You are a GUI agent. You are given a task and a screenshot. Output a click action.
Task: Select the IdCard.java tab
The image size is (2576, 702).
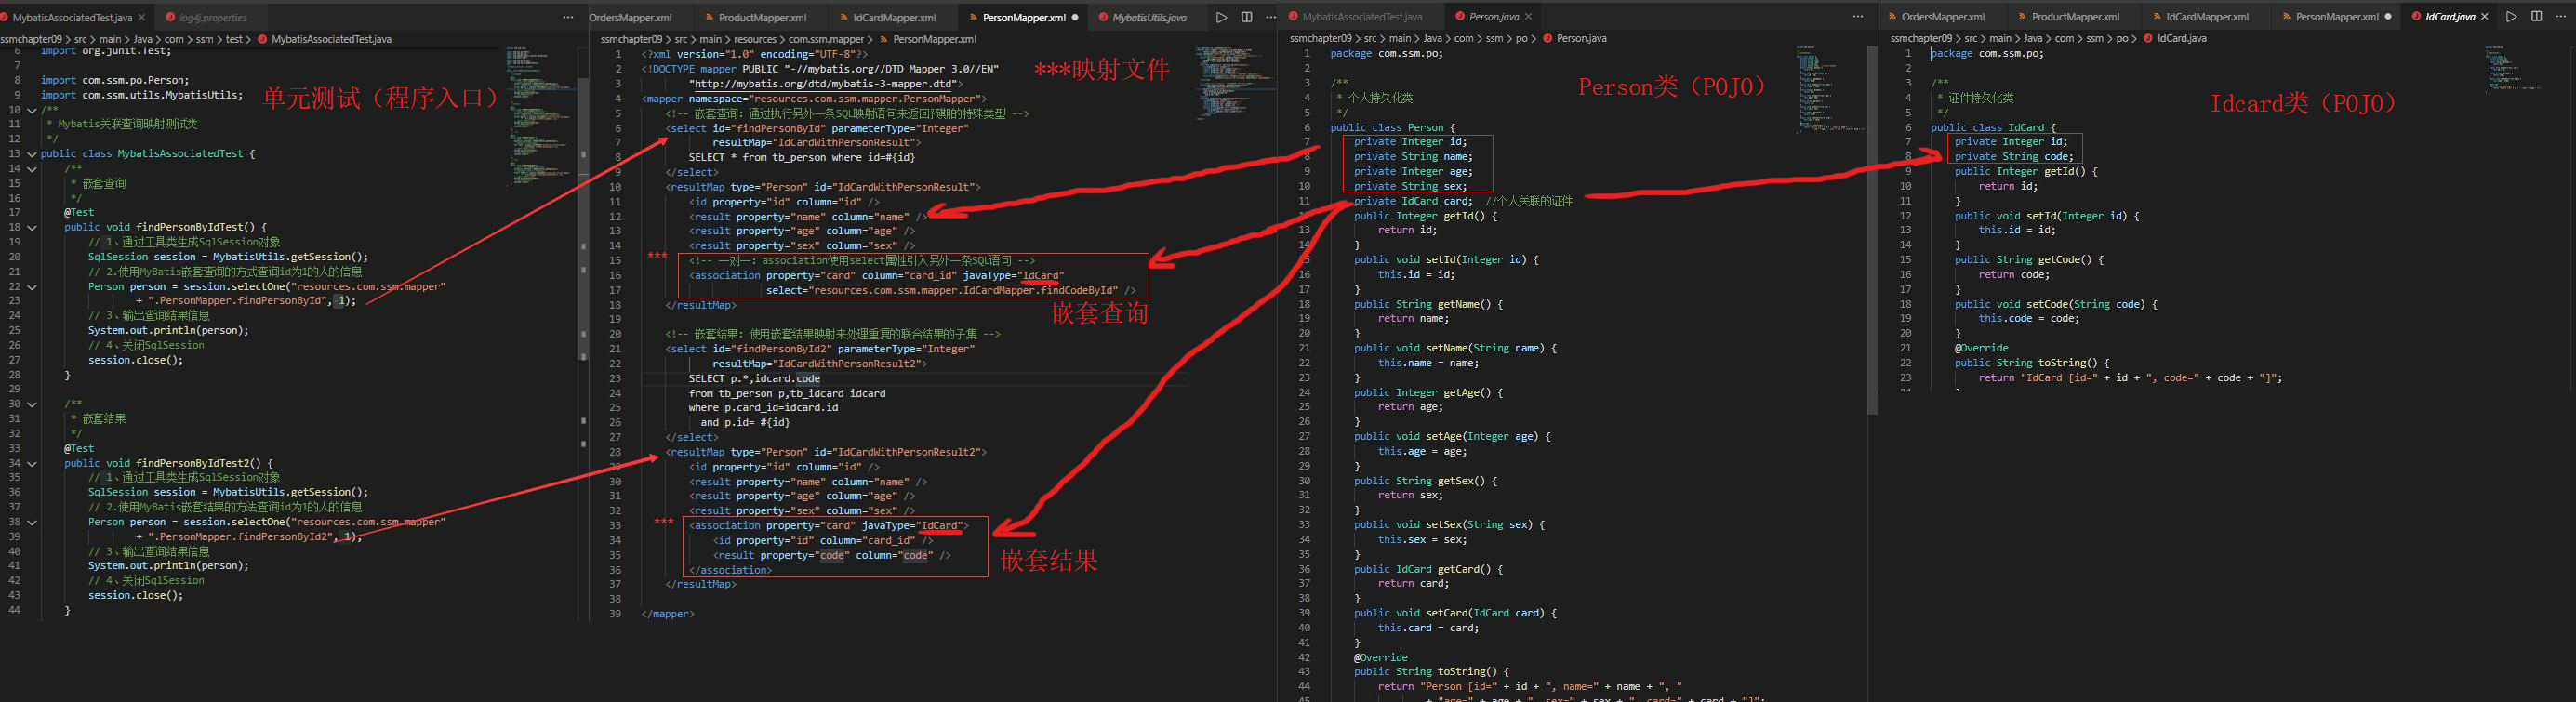point(2449,17)
